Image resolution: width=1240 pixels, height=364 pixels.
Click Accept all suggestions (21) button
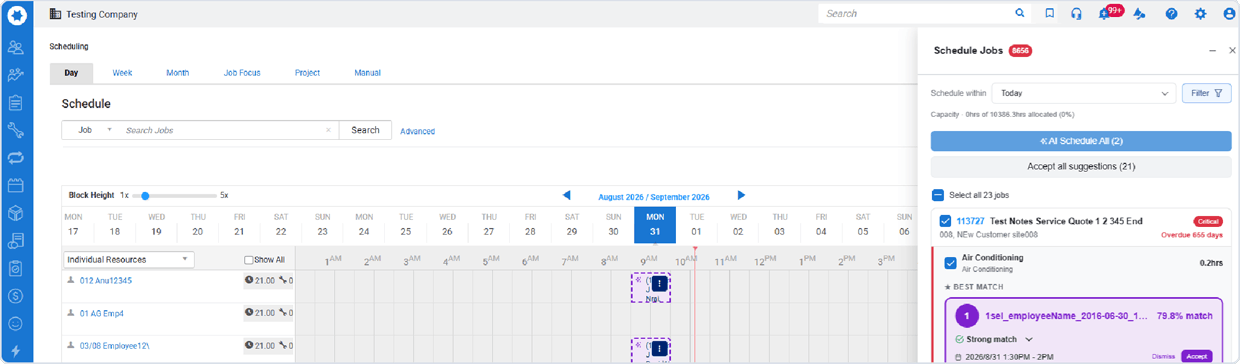pyautogui.click(x=1081, y=166)
